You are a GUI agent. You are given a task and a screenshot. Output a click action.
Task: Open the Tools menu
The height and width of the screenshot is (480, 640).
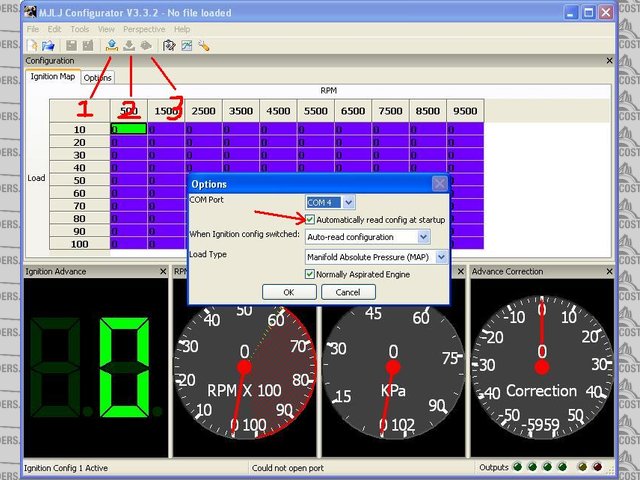click(80, 29)
